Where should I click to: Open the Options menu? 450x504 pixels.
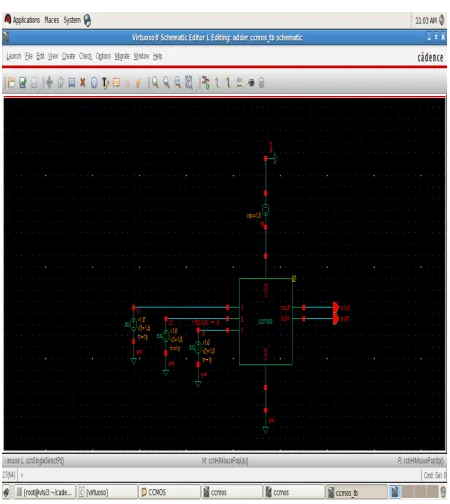click(x=103, y=56)
